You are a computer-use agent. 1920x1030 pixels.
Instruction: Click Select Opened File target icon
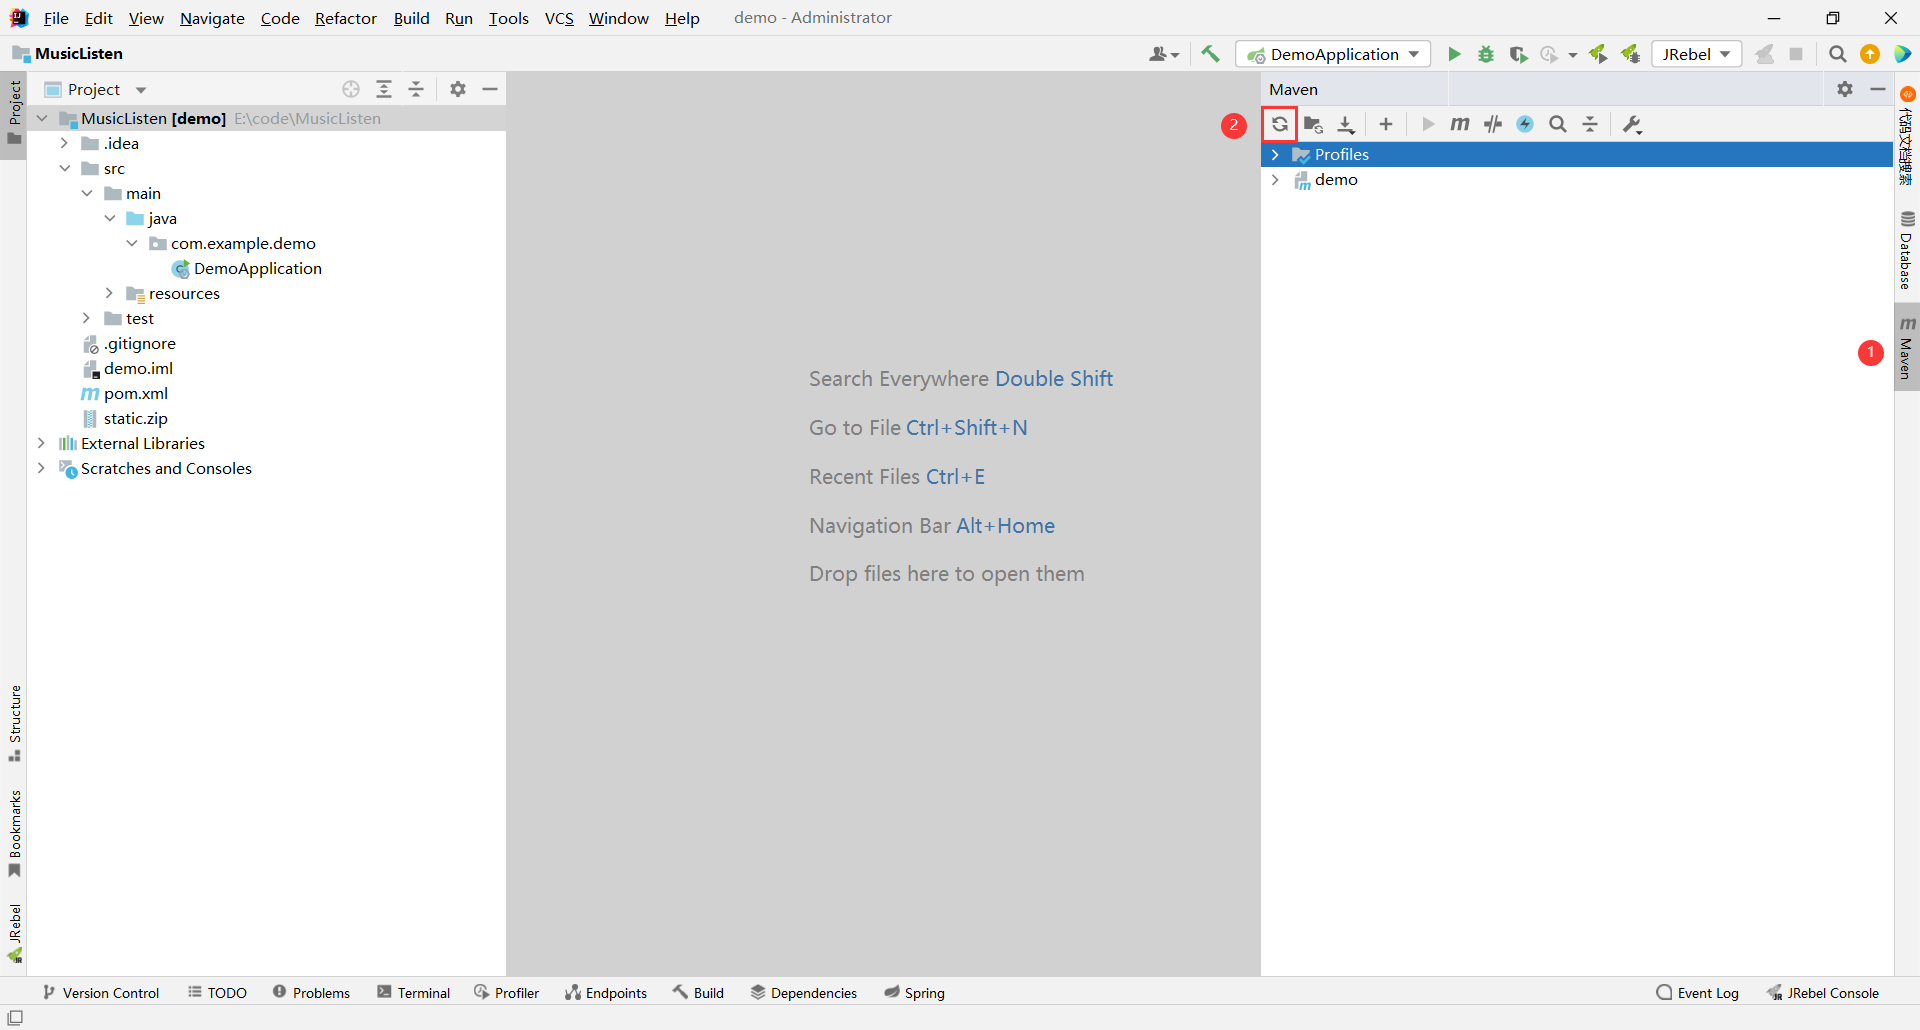point(351,89)
